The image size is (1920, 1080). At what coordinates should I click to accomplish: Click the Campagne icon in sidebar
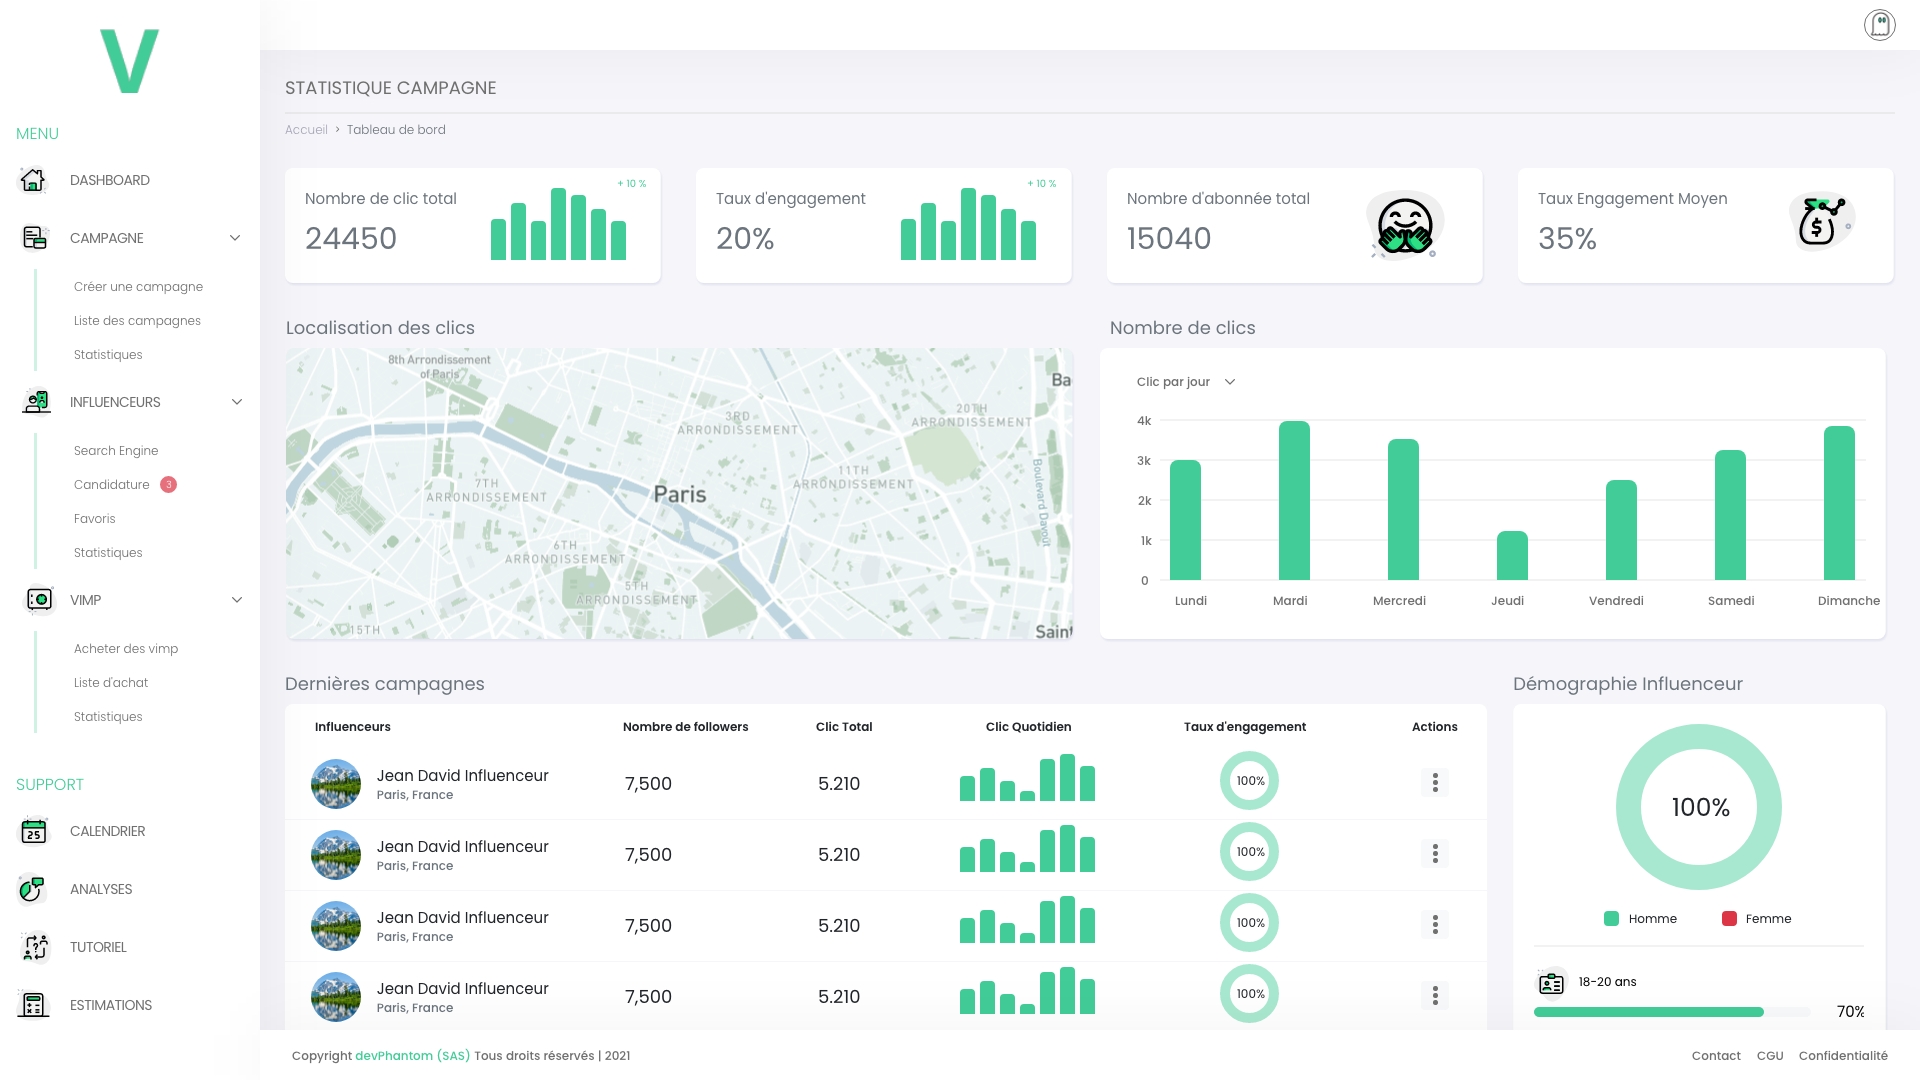pos(33,237)
